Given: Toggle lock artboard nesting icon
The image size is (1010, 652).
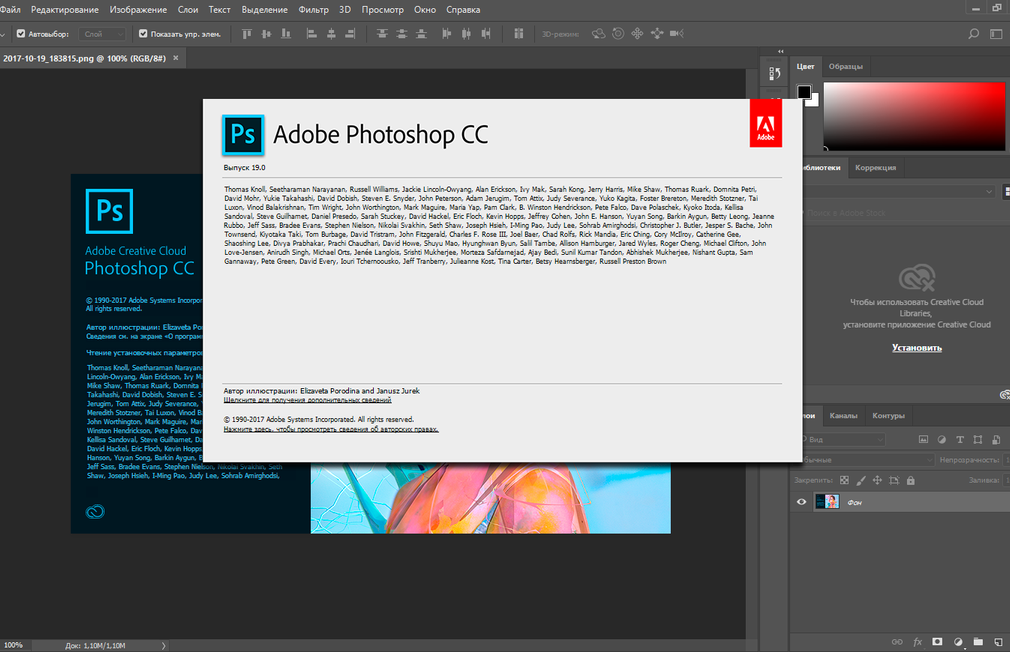Looking at the screenshot, I should tap(894, 480).
